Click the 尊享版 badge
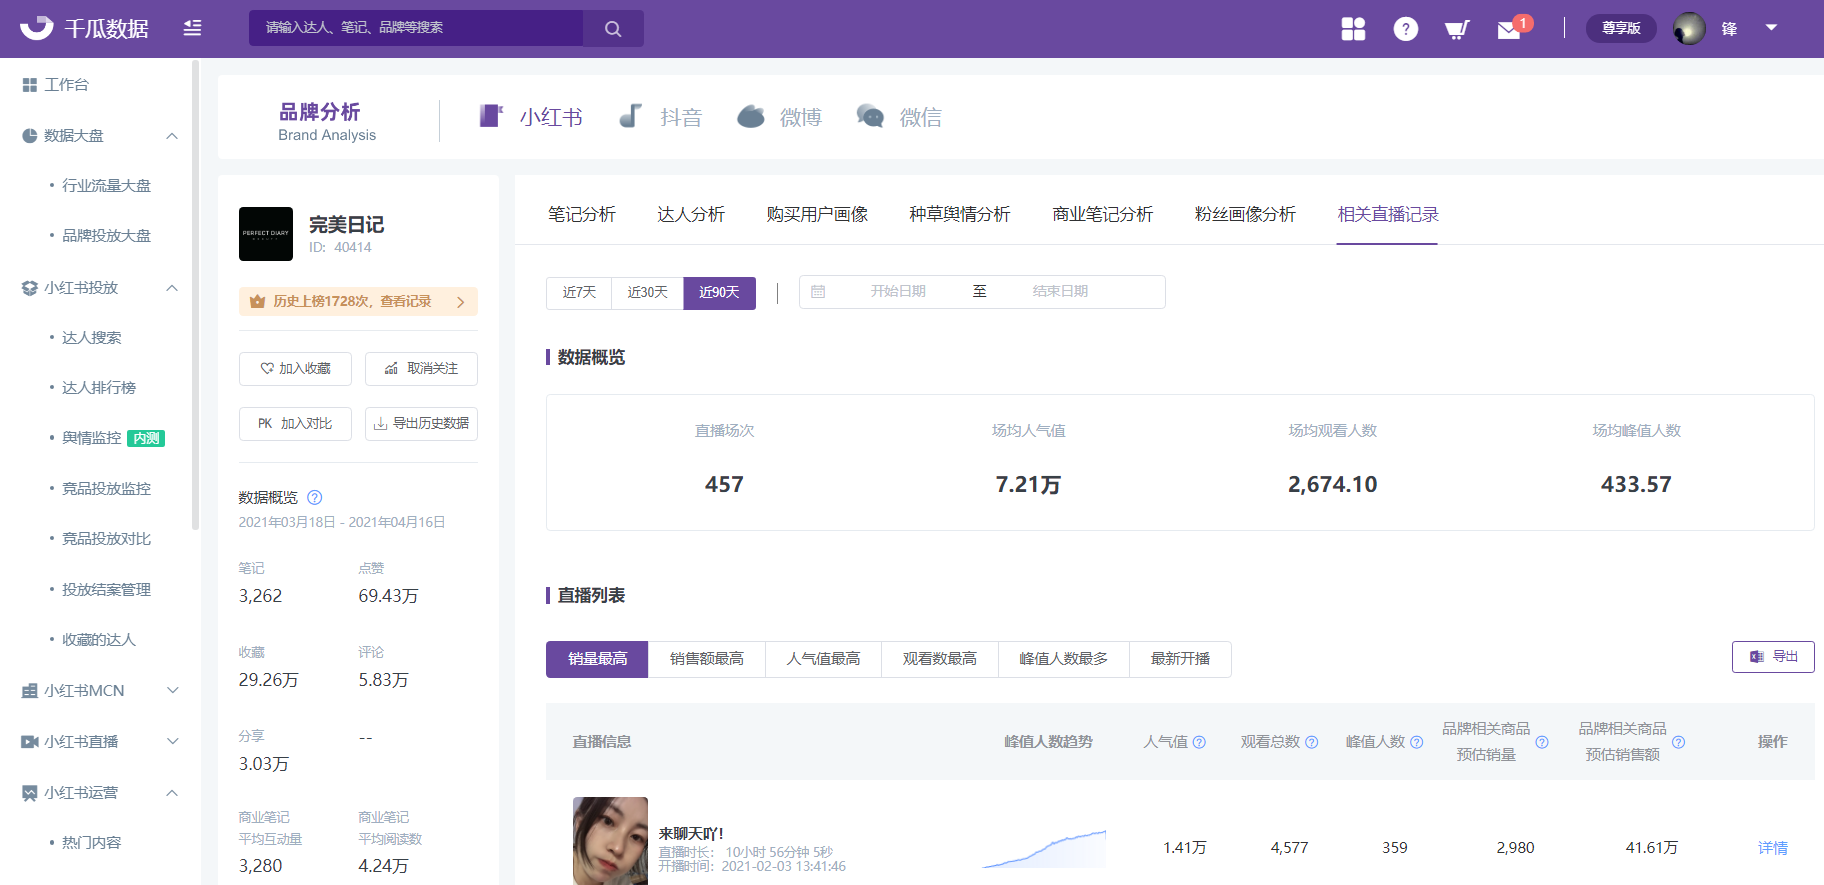The width and height of the screenshot is (1824, 885). pyautogui.click(x=1620, y=28)
